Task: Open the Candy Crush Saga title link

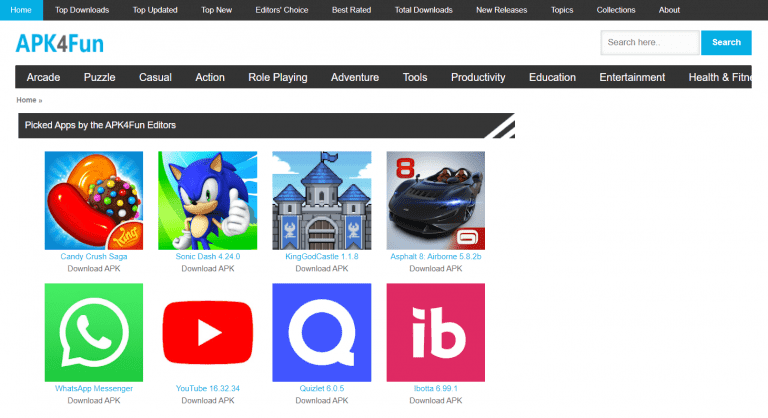Action: click(x=94, y=256)
